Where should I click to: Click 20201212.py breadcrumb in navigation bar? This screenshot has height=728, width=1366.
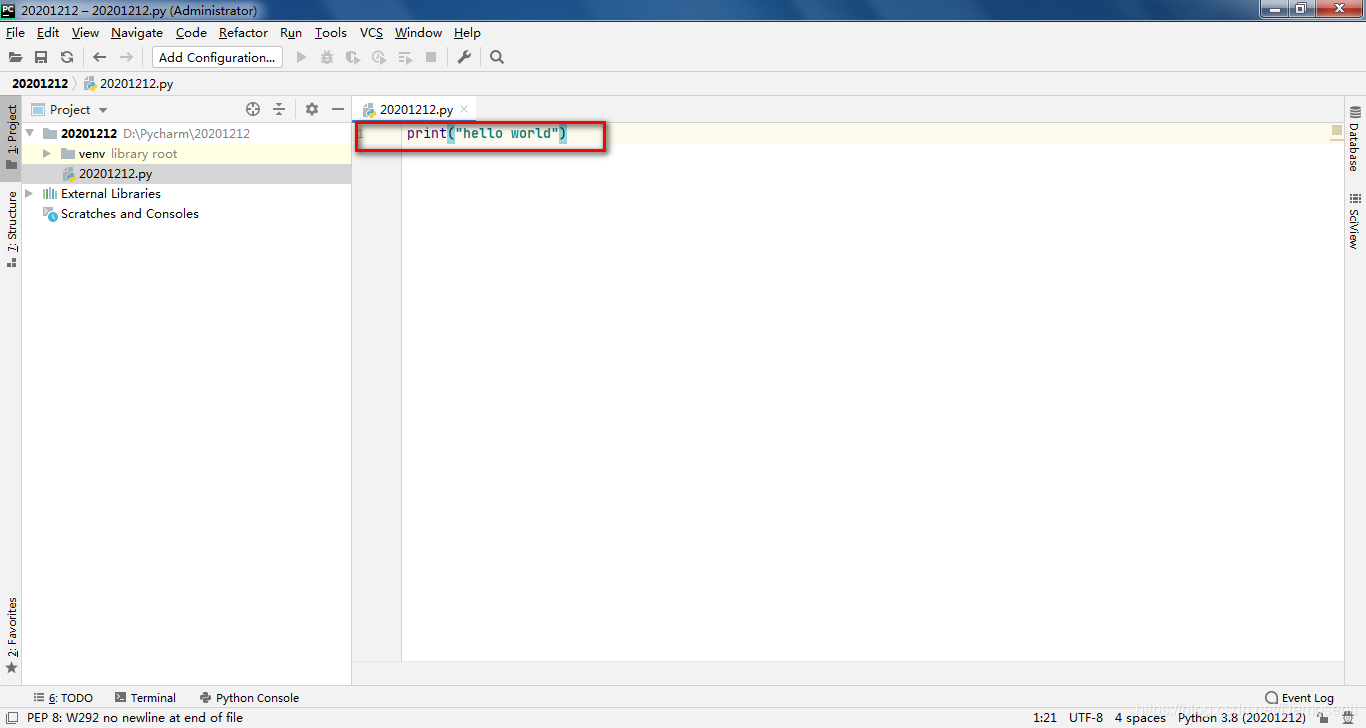(x=128, y=84)
